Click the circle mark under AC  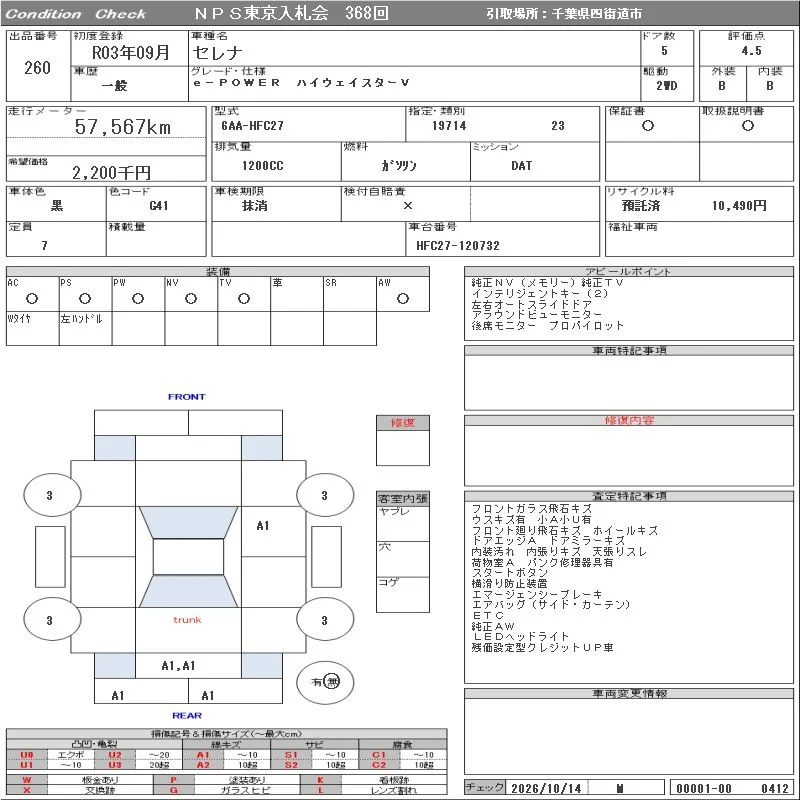pyautogui.click(x=32, y=298)
